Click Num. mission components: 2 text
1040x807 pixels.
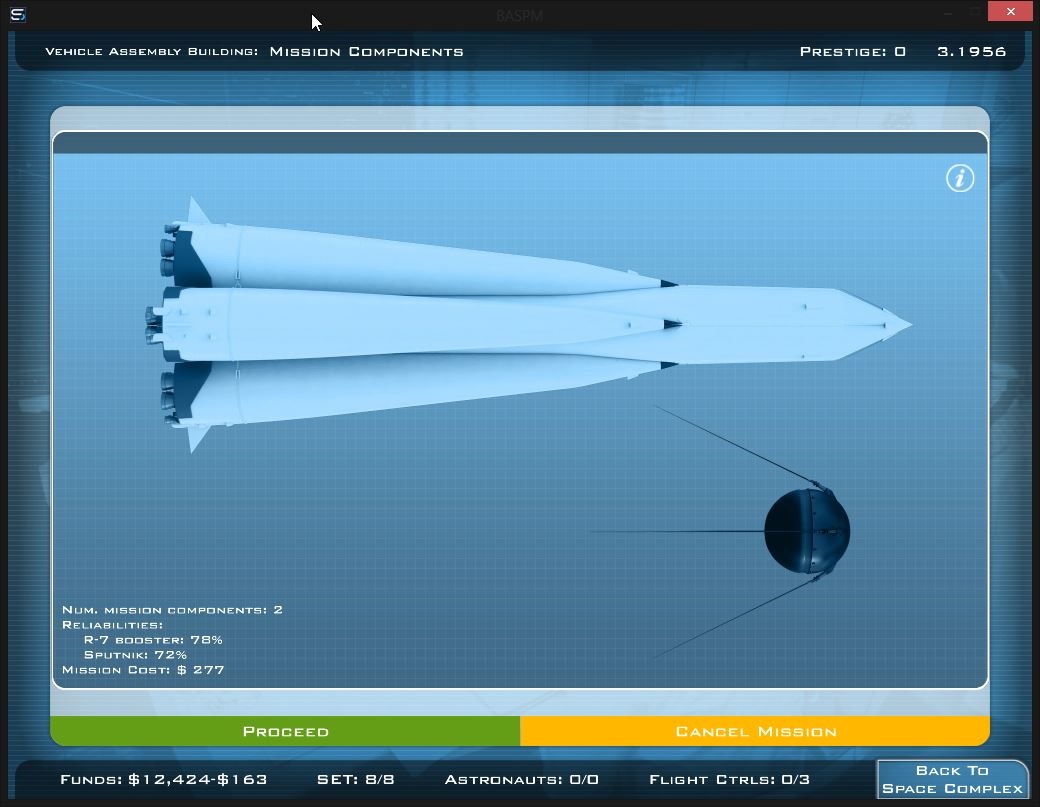pyautogui.click(x=172, y=610)
